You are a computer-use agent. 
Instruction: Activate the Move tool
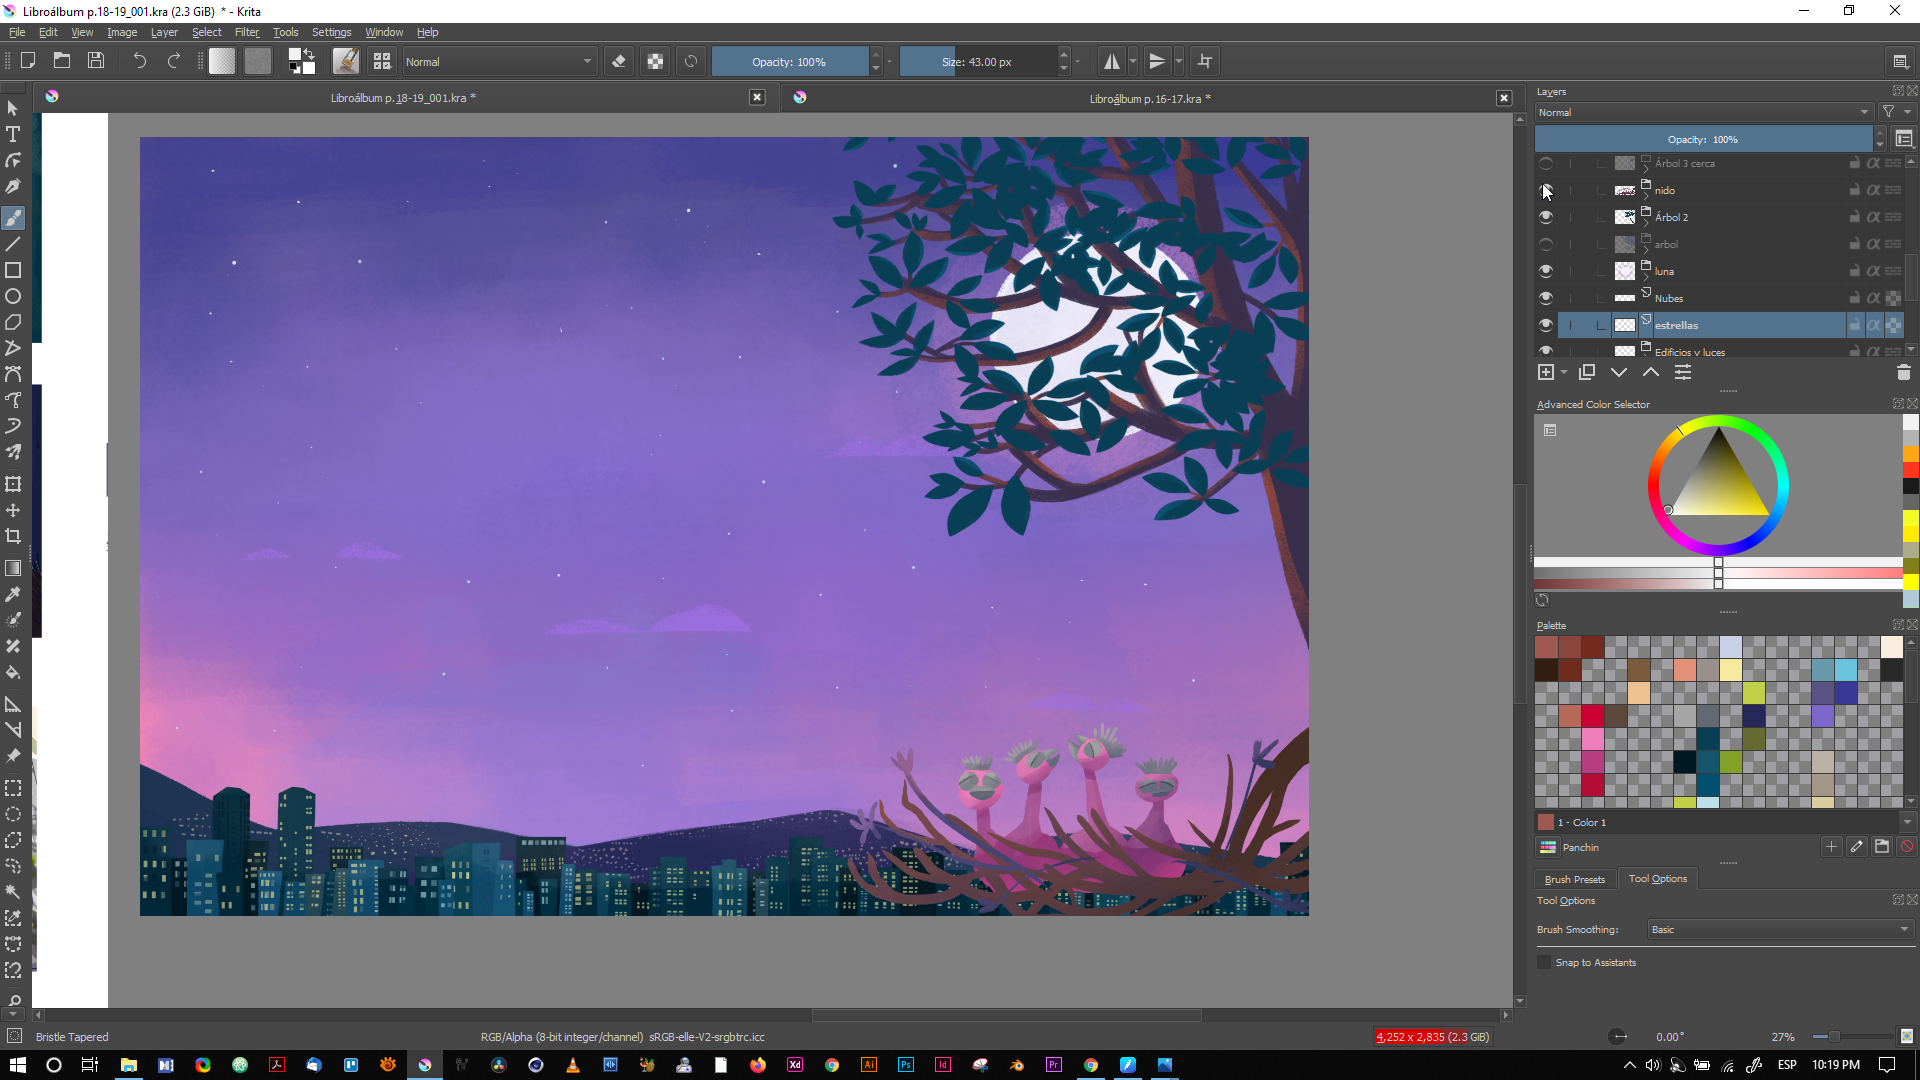pos(13,510)
